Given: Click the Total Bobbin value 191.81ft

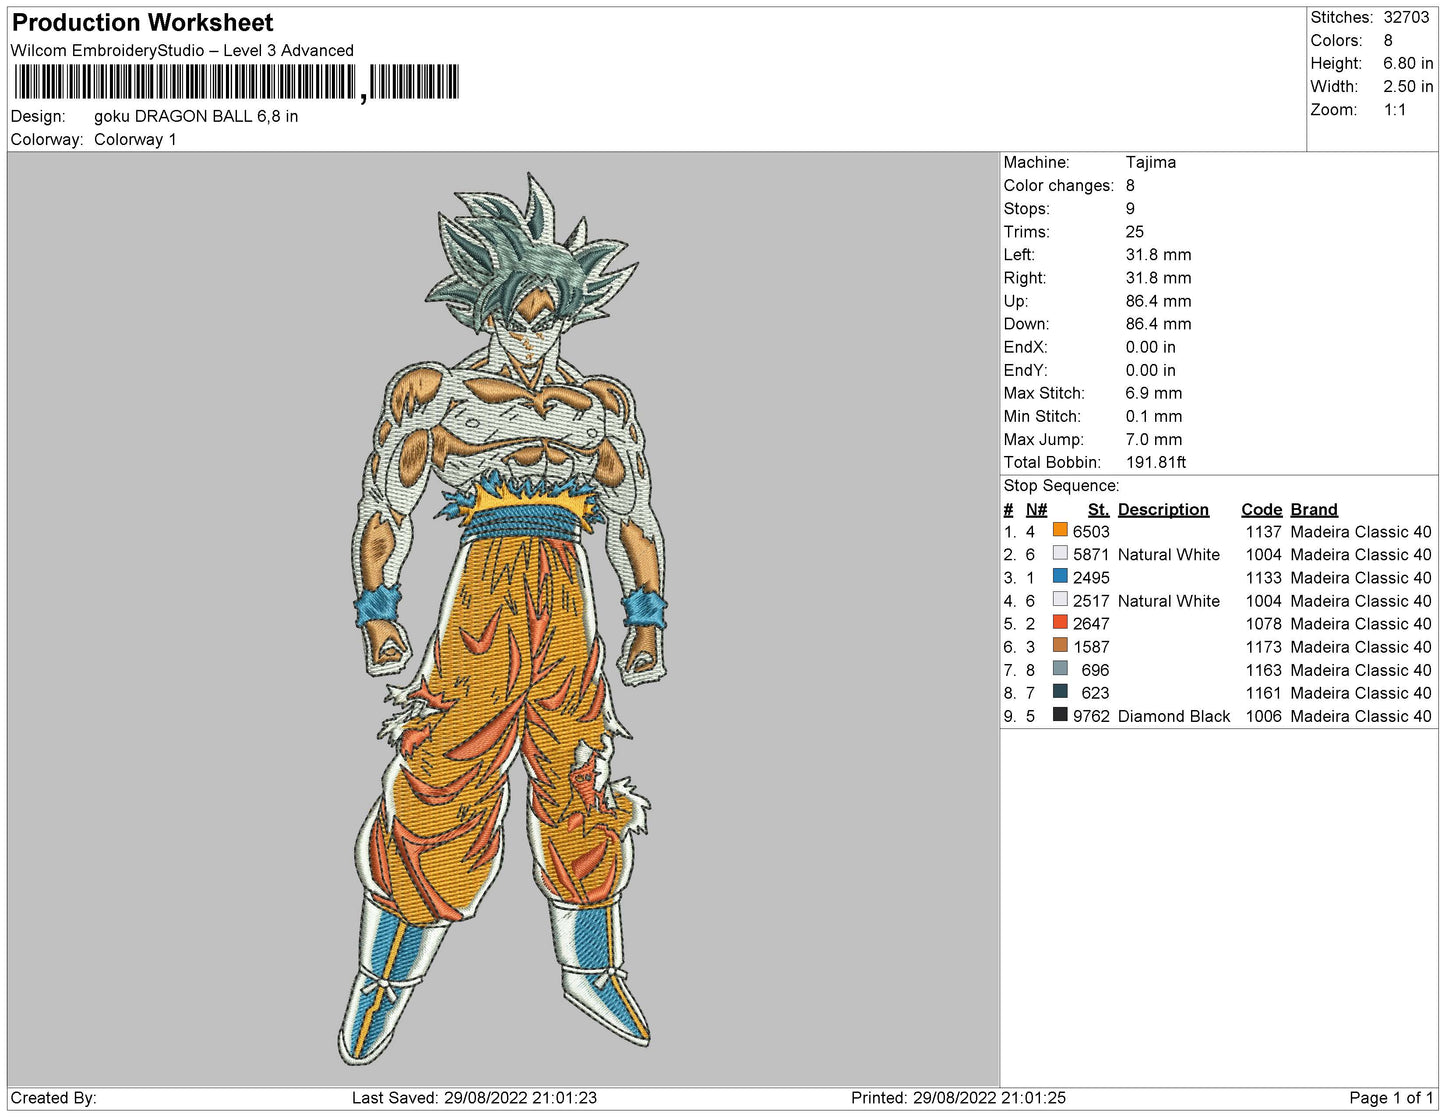Looking at the screenshot, I should pyautogui.click(x=1156, y=462).
